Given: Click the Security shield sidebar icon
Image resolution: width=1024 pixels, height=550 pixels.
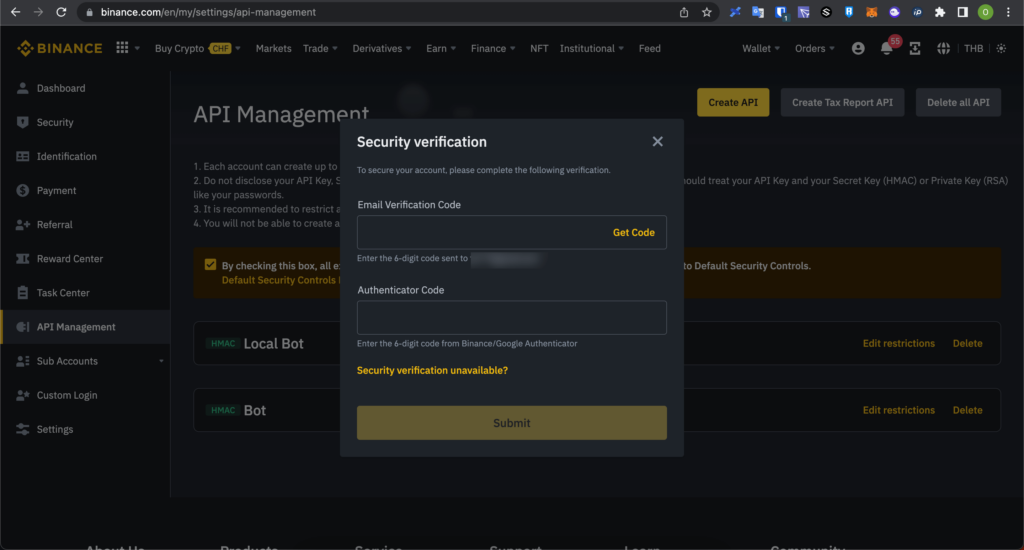Looking at the screenshot, I should tap(23, 122).
